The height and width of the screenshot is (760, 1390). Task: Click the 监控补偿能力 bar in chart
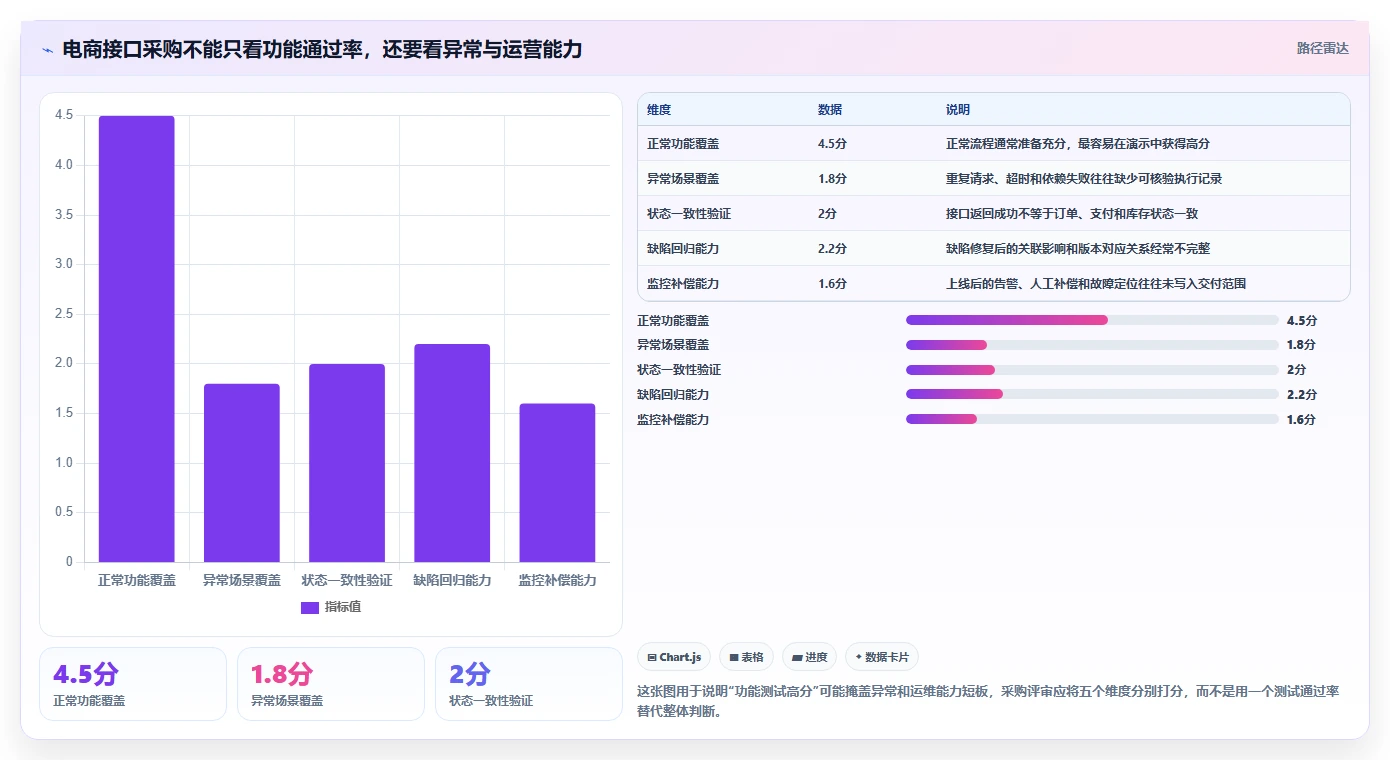(x=557, y=483)
